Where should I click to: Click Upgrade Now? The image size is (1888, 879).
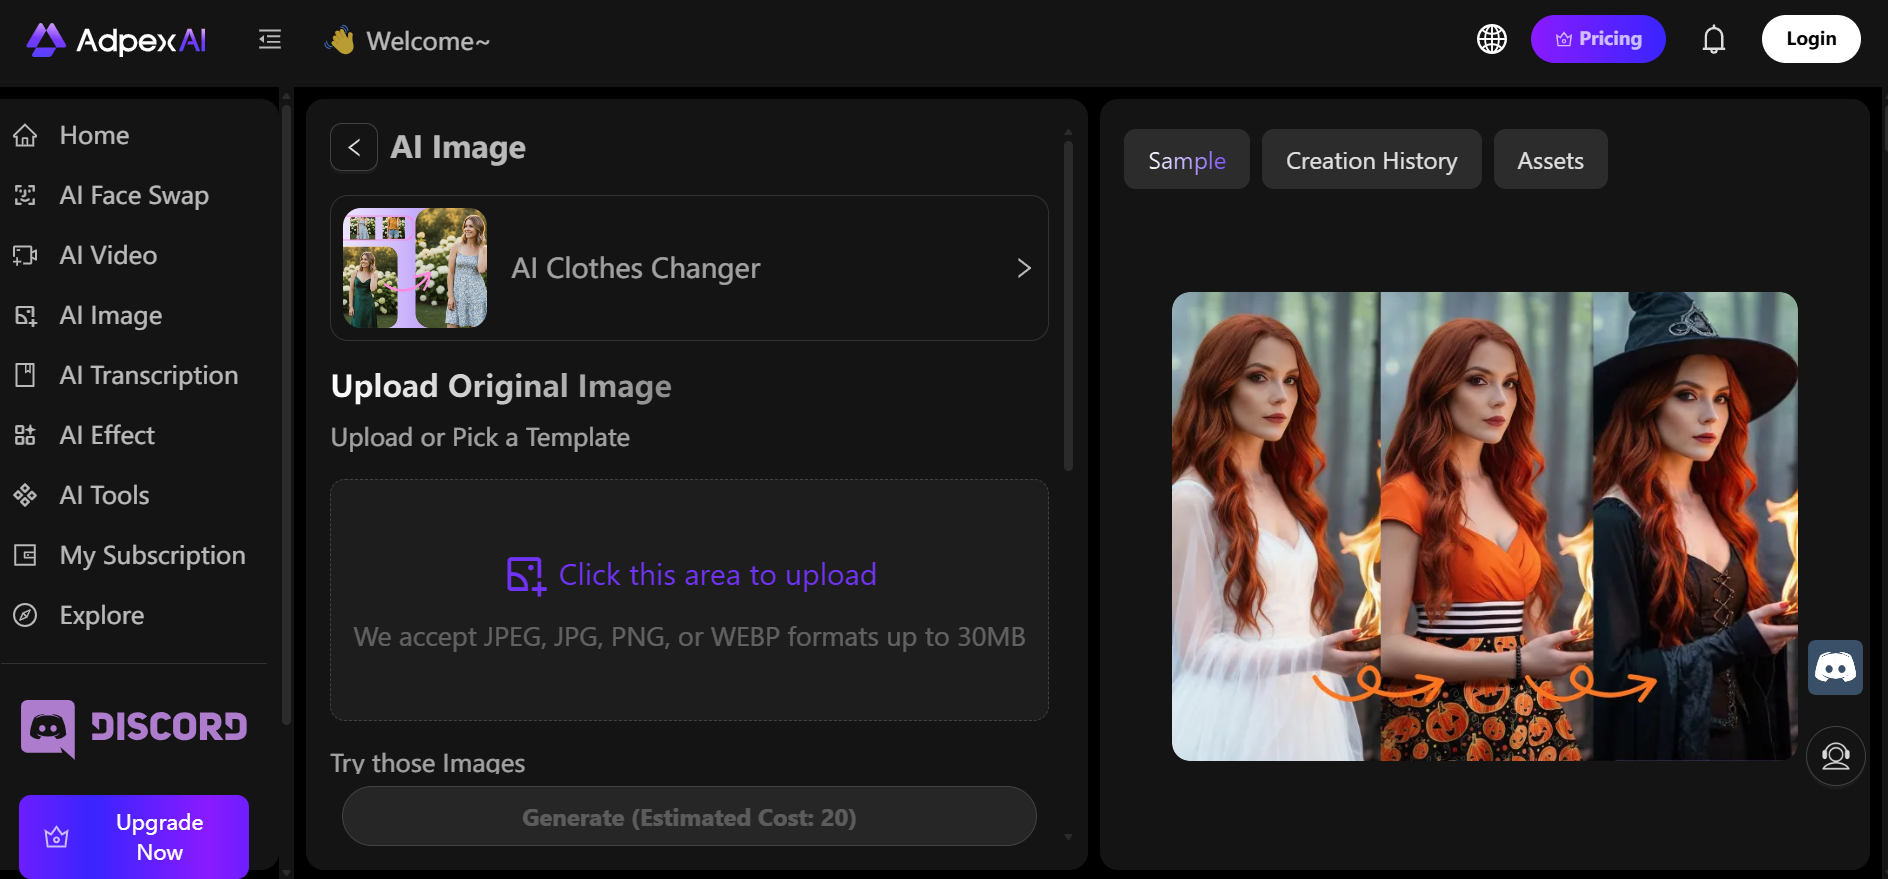tap(133, 836)
